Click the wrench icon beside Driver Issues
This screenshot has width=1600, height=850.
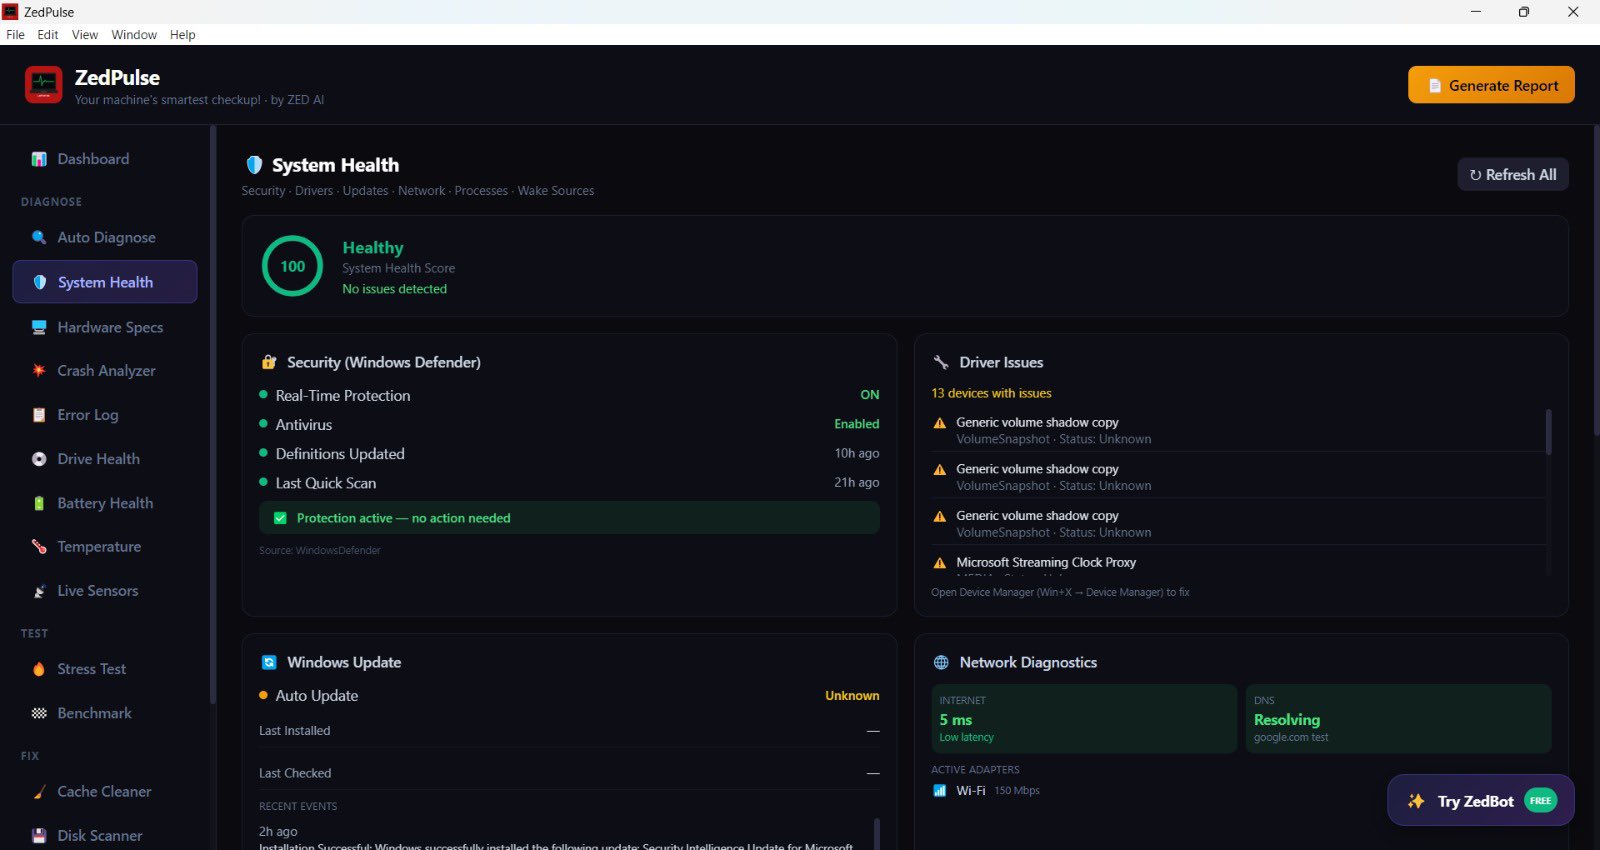941,362
